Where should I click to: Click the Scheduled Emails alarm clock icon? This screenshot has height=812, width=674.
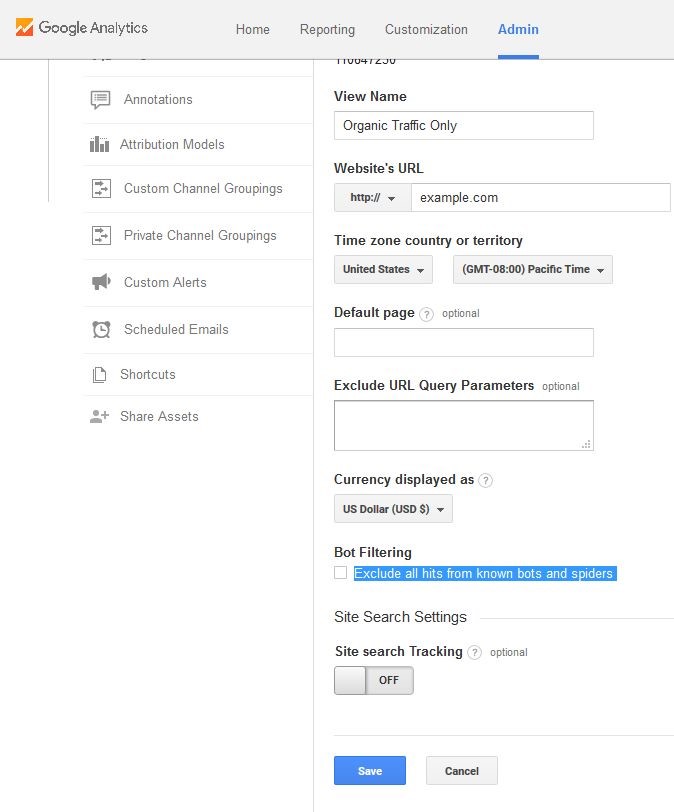point(101,329)
